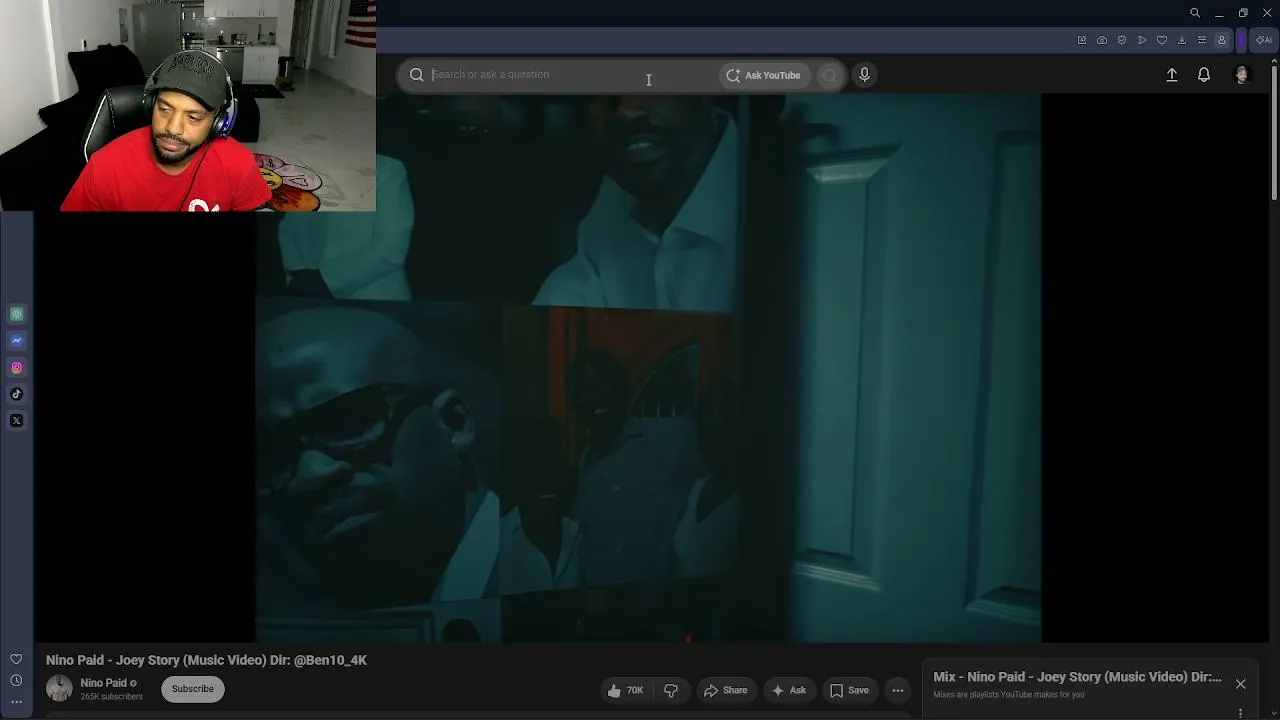1280x720 pixels.
Task: Open the Nino Paid channel name link
Action: [104, 683]
